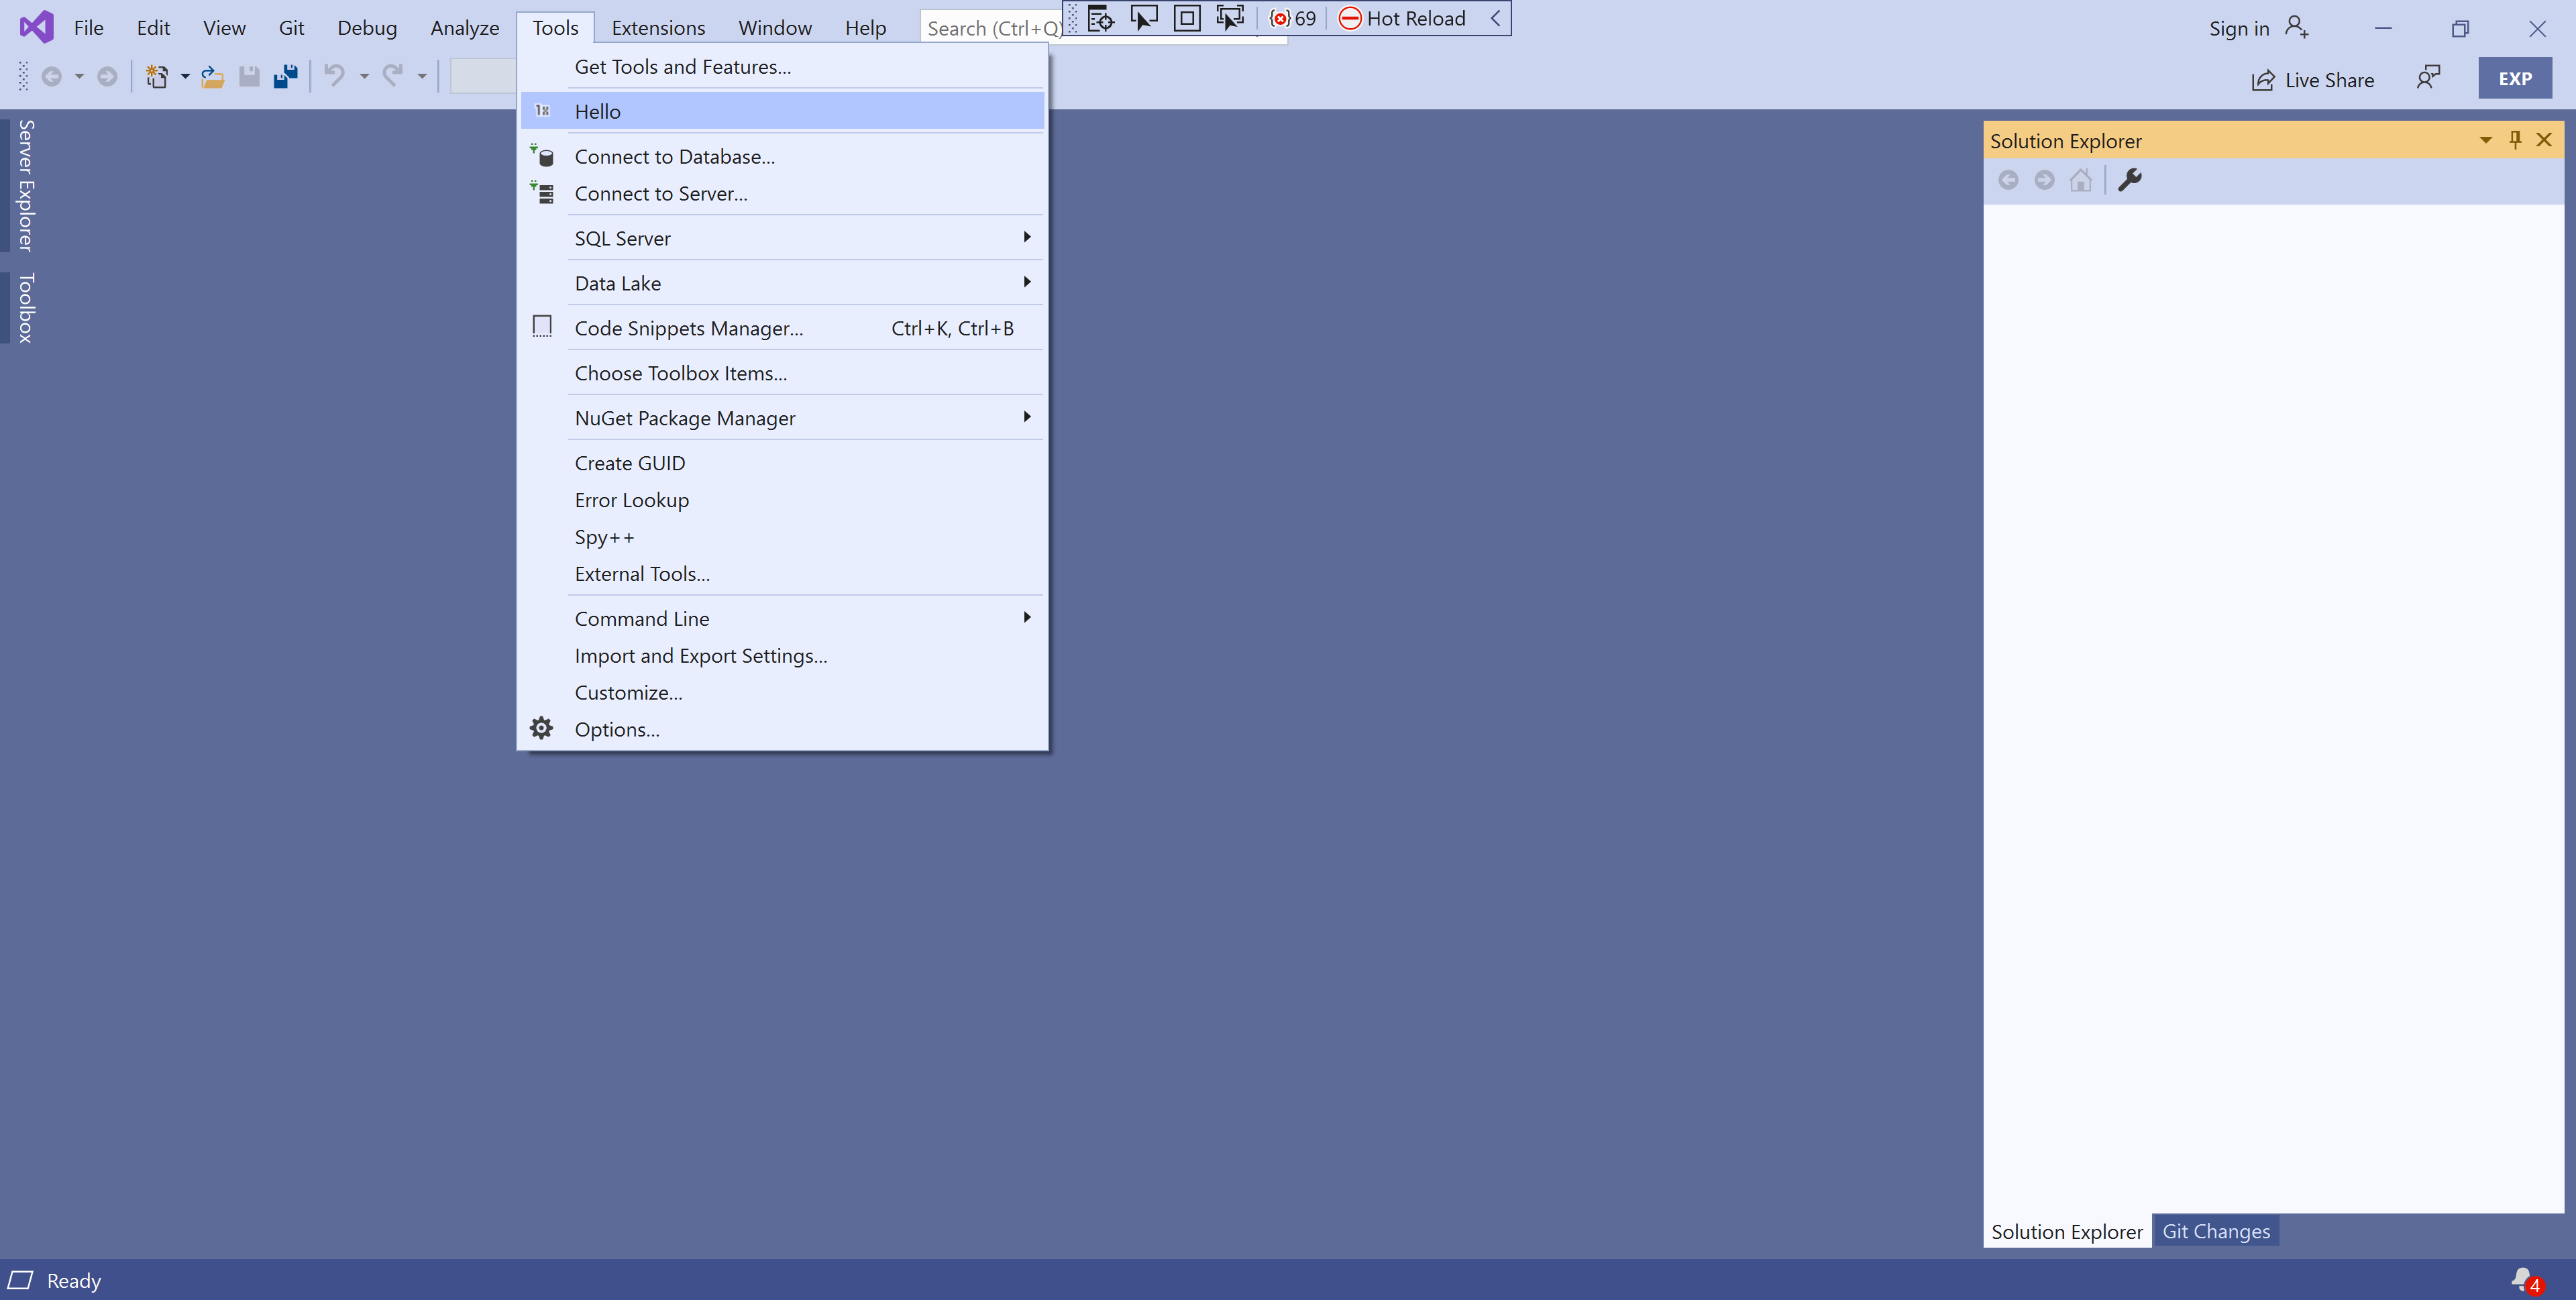Open the Solution Explorer wrench properties icon
The width and height of the screenshot is (2576, 1300).
pos(2130,180)
